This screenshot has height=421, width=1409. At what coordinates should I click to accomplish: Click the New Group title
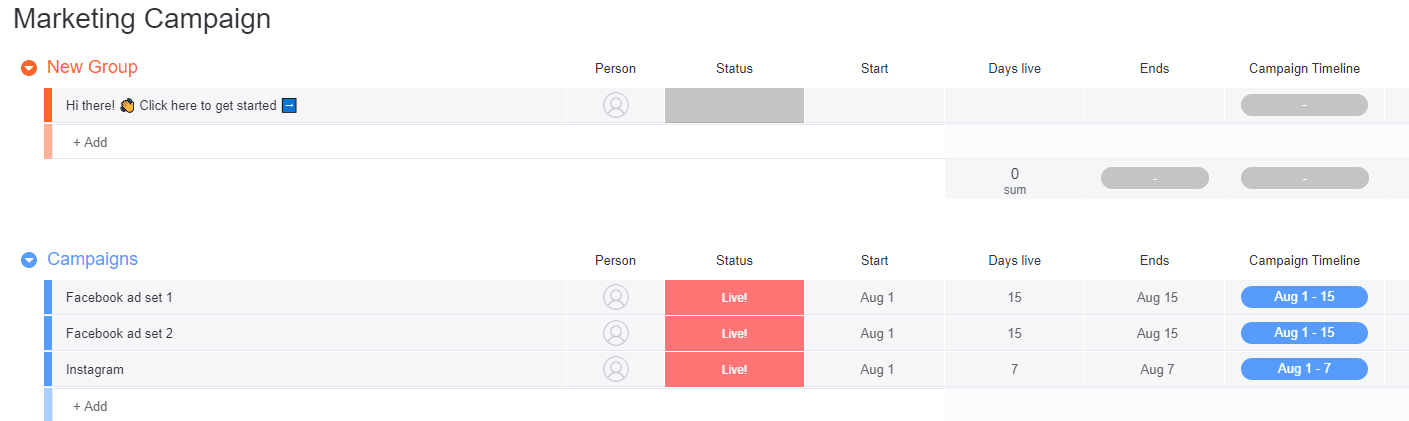pyautogui.click(x=92, y=67)
